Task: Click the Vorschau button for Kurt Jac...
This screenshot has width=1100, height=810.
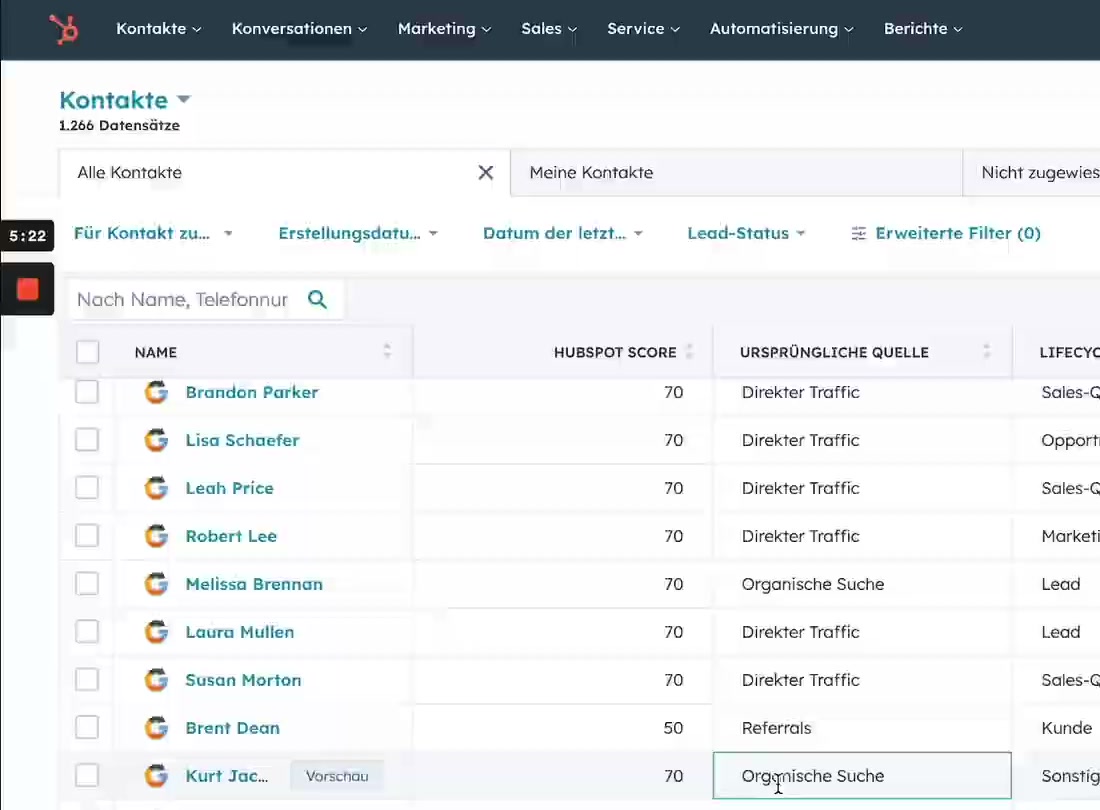Action: 336,775
